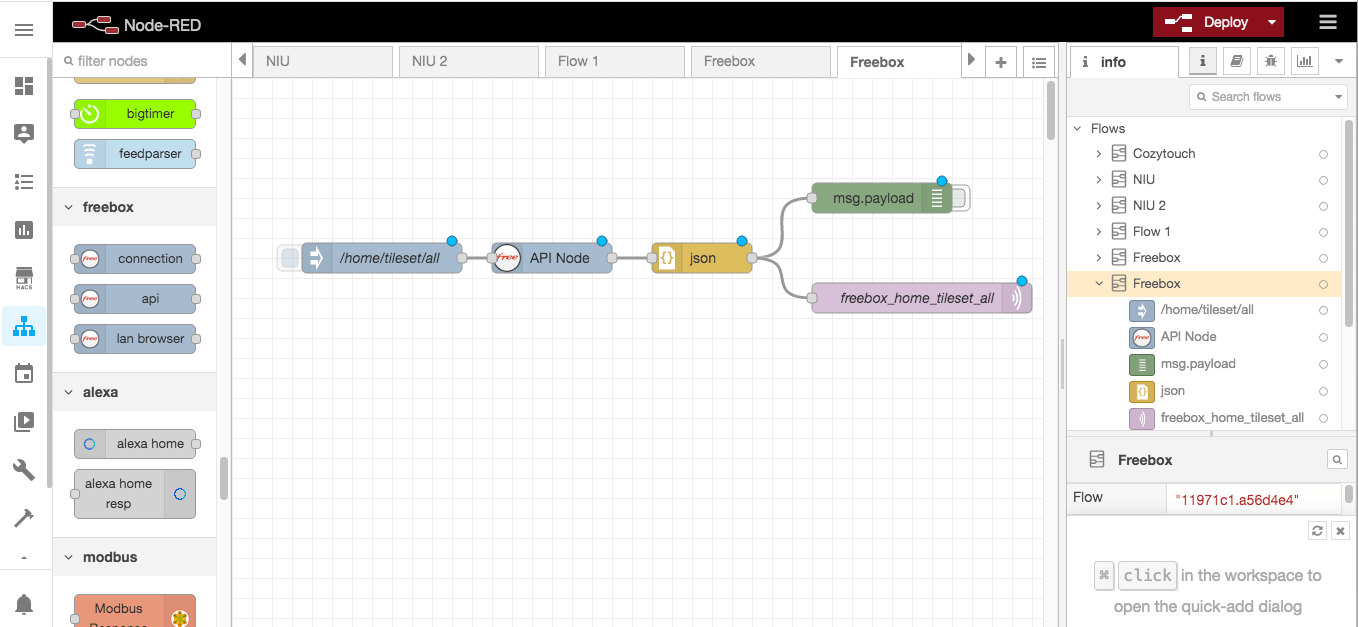The height and width of the screenshot is (627, 1358).
Task: Click the inject node trigger button
Action: pos(290,258)
